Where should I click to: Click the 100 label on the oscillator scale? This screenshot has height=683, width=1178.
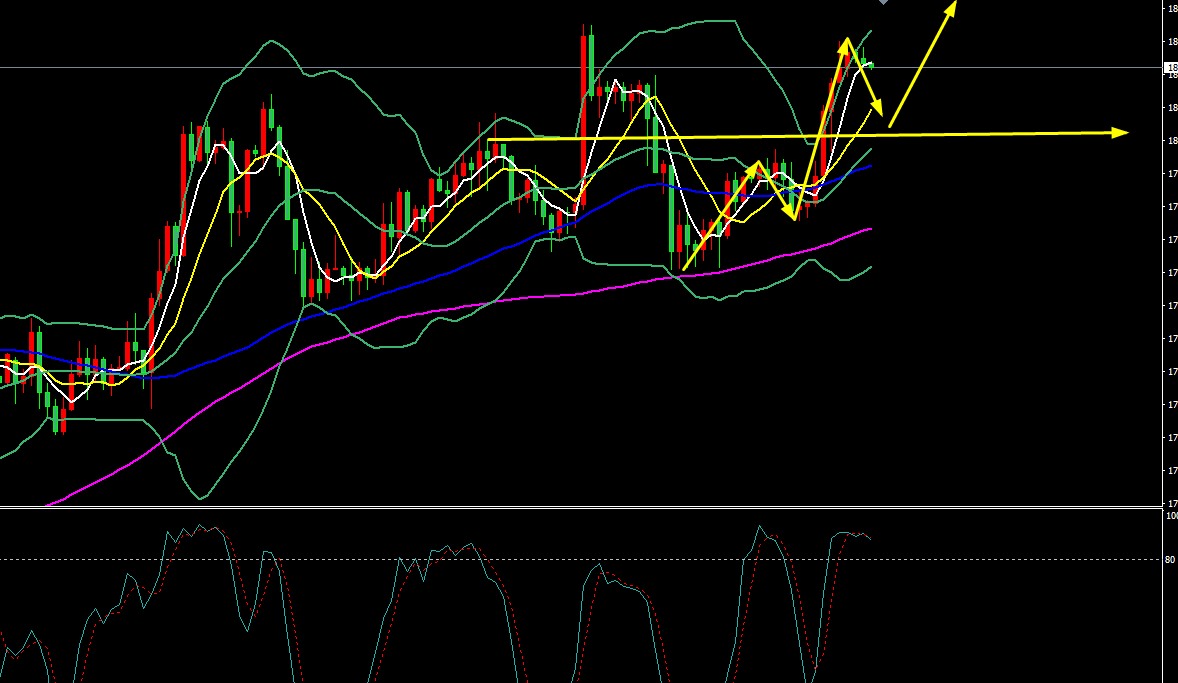pyautogui.click(x=1170, y=515)
